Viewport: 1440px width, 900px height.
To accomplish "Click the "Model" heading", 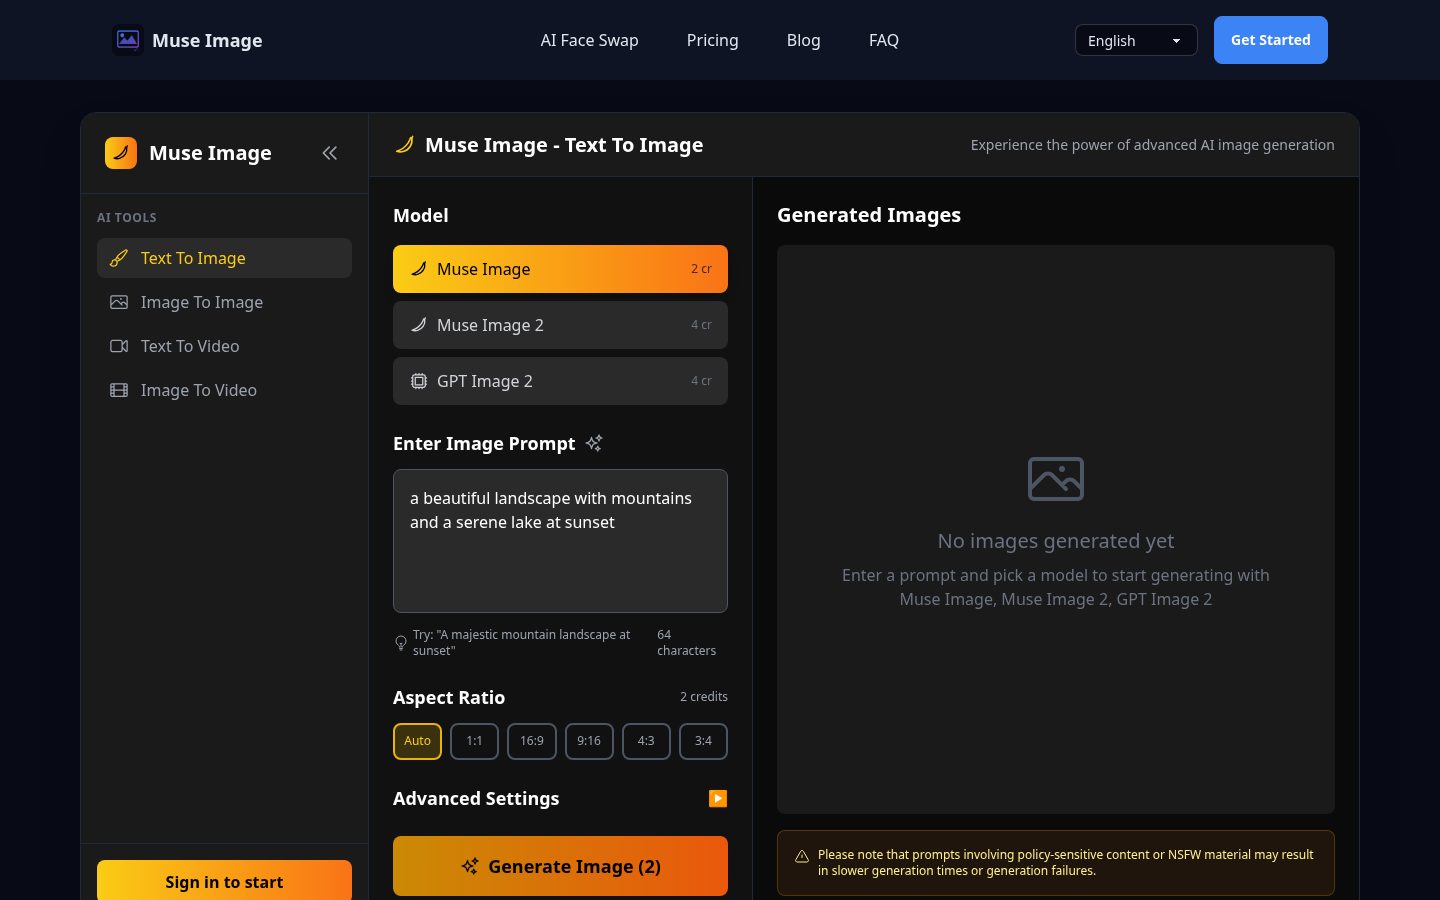I will pyautogui.click(x=421, y=215).
